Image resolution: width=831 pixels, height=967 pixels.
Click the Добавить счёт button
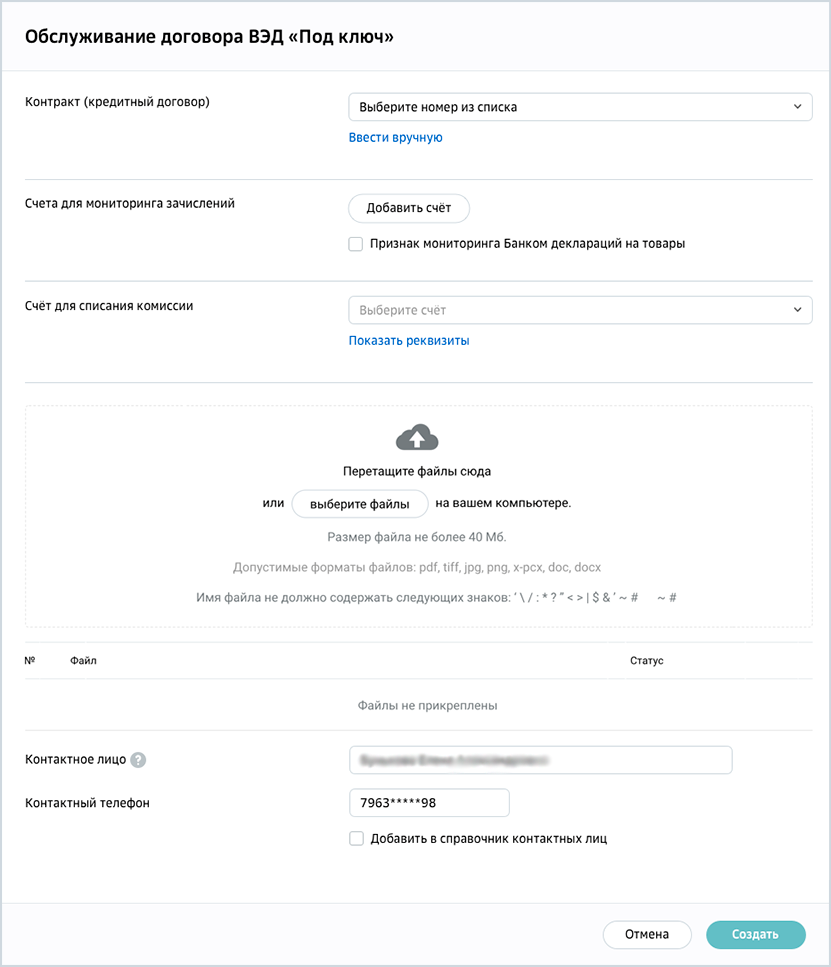point(408,208)
